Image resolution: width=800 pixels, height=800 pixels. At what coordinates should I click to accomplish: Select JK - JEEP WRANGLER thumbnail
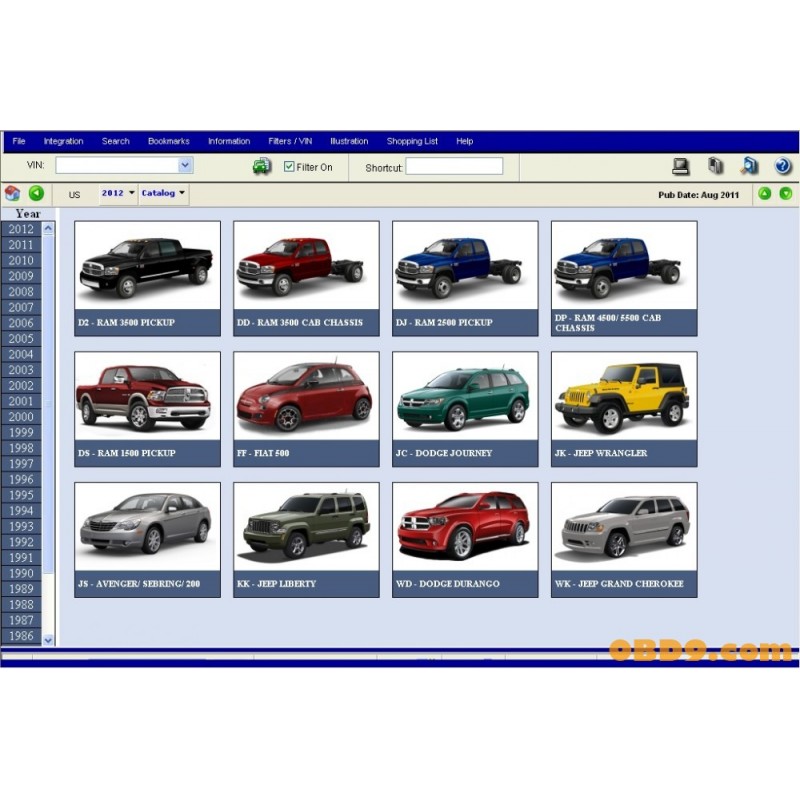624,409
